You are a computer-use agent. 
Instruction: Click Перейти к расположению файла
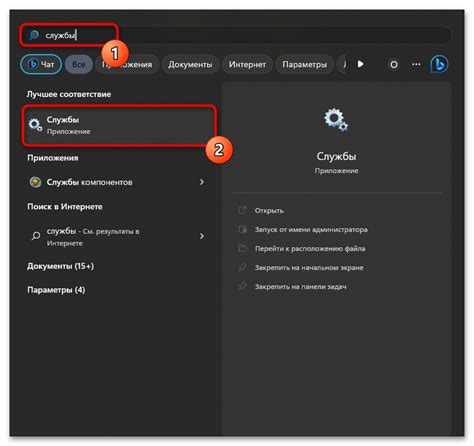[x=310, y=249]
